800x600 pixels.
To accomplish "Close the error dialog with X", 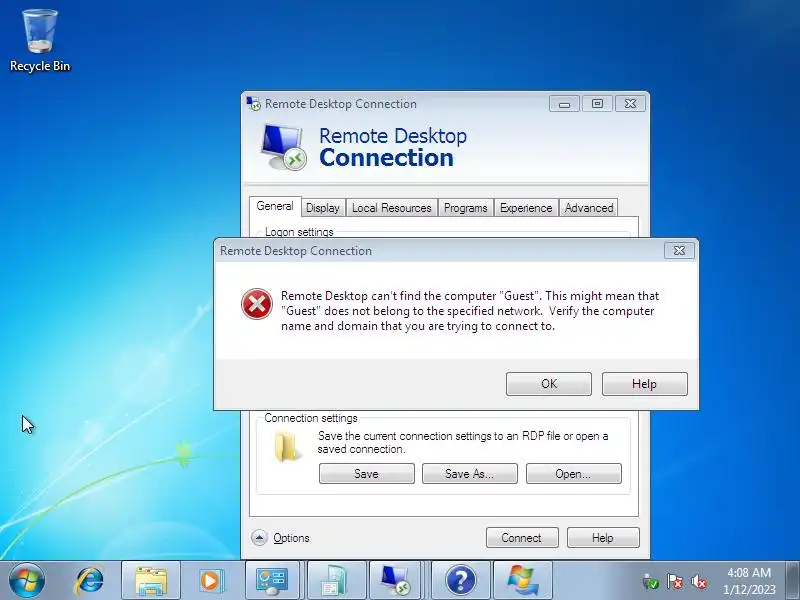I will [679, 251].
